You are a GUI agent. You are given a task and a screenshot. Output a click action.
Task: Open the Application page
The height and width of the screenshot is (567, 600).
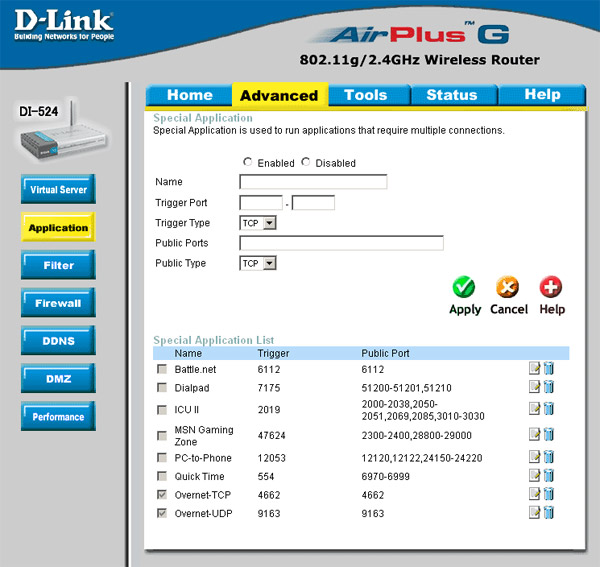pos(58,227)
